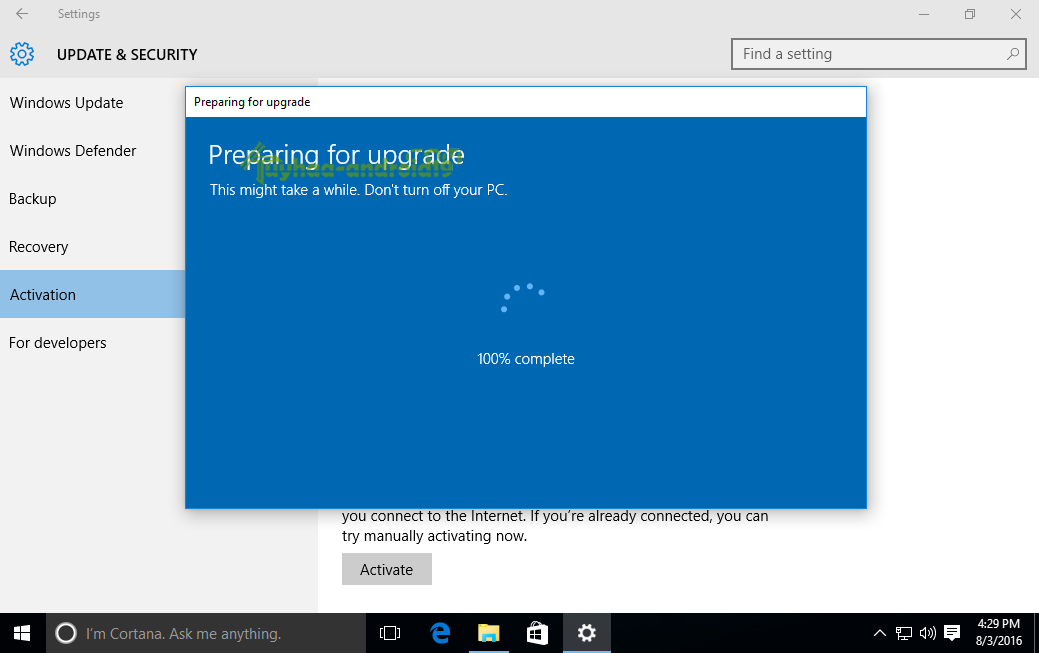Click the text 'try manually activating now.'

pos(435,536)
